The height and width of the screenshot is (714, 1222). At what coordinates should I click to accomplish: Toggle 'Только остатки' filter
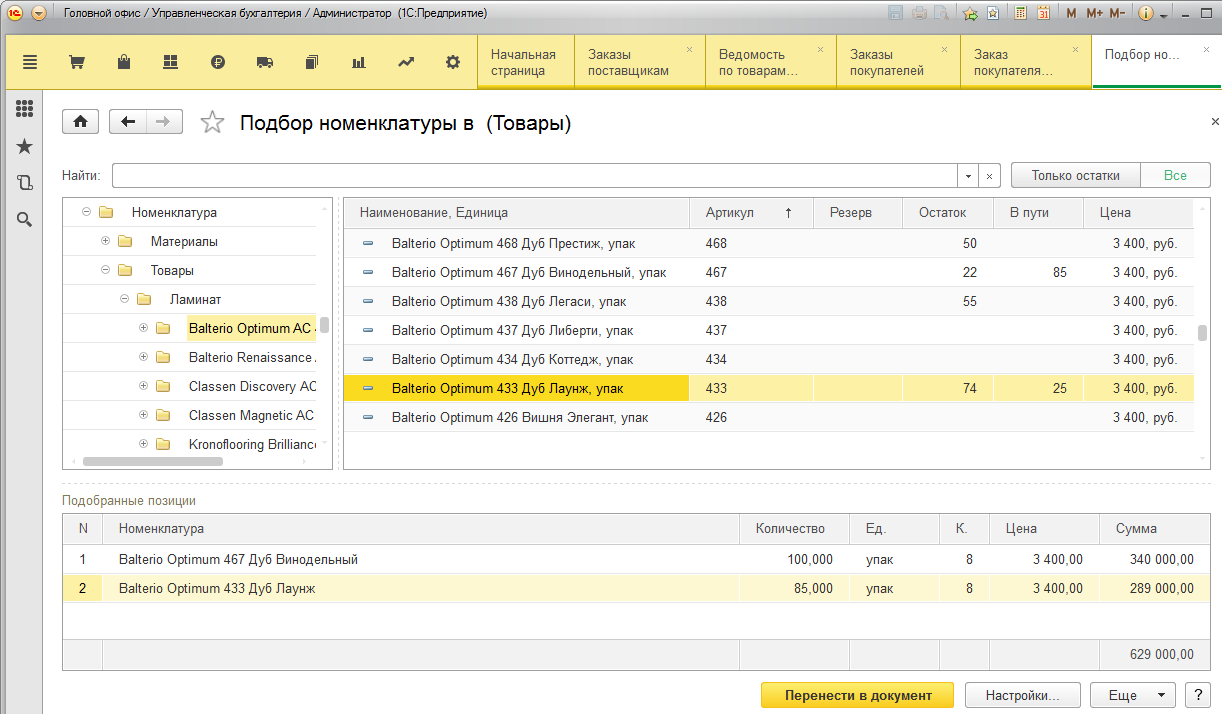(x=1076, y=175)
